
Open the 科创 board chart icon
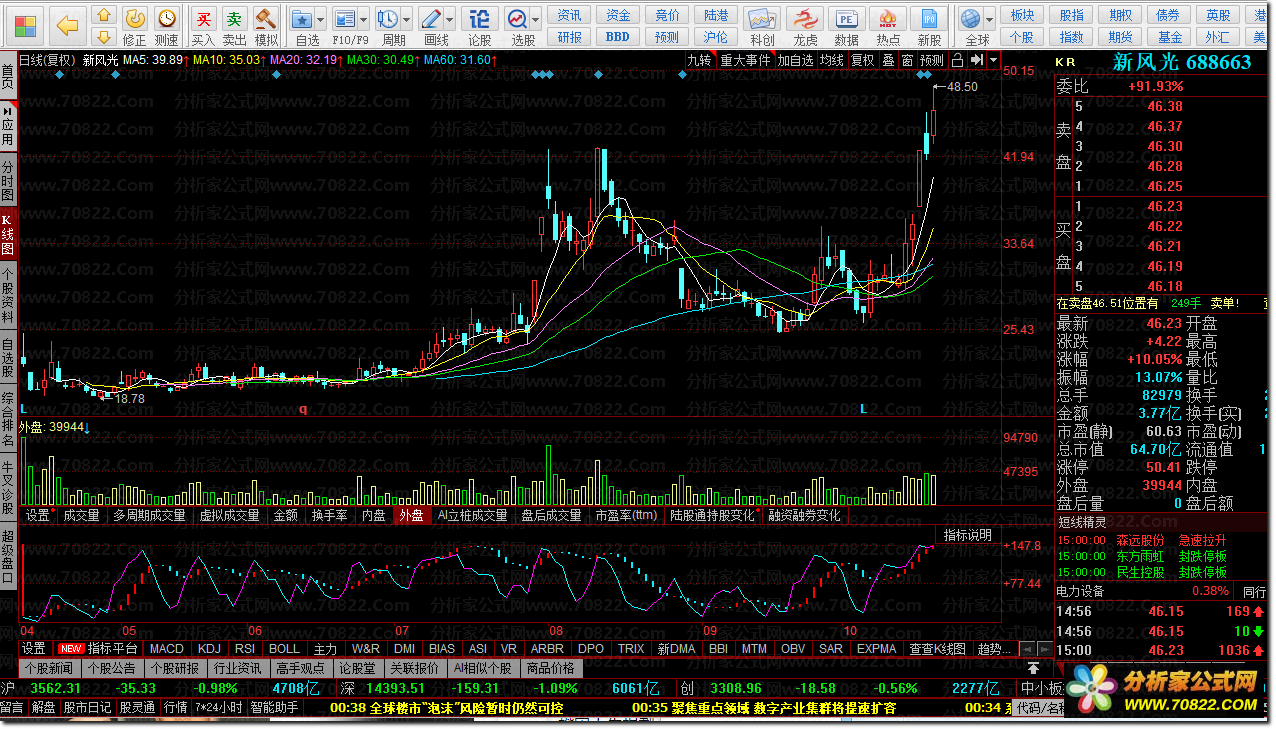[762, 26]
